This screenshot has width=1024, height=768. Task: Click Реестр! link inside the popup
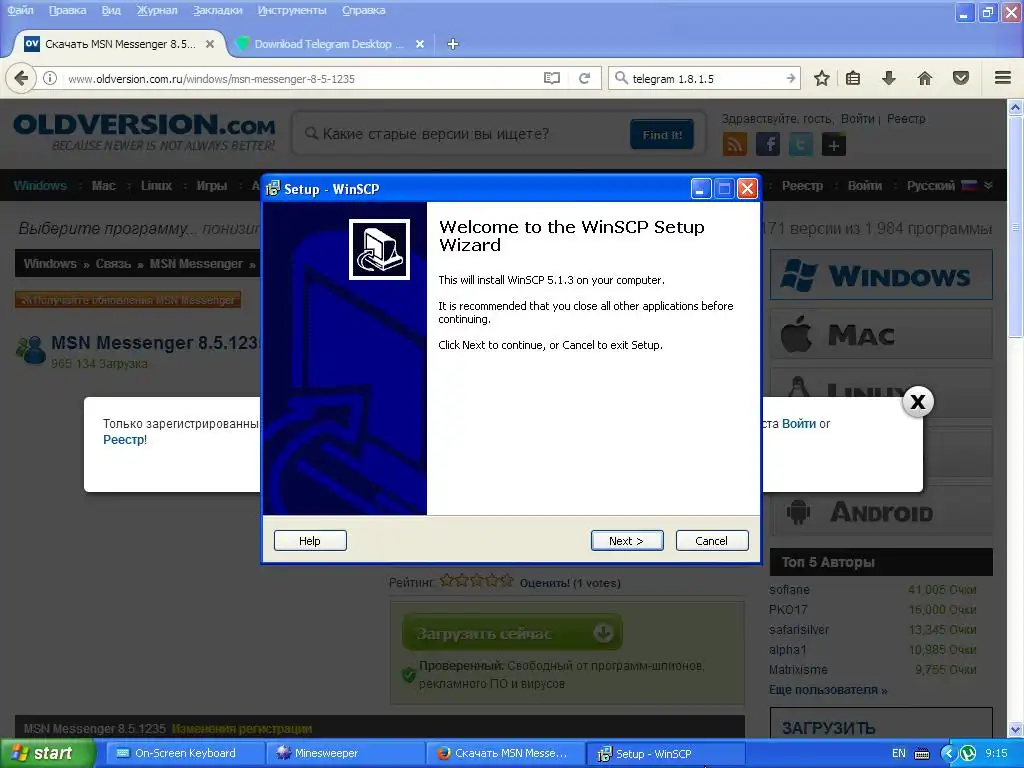point(125,440)
